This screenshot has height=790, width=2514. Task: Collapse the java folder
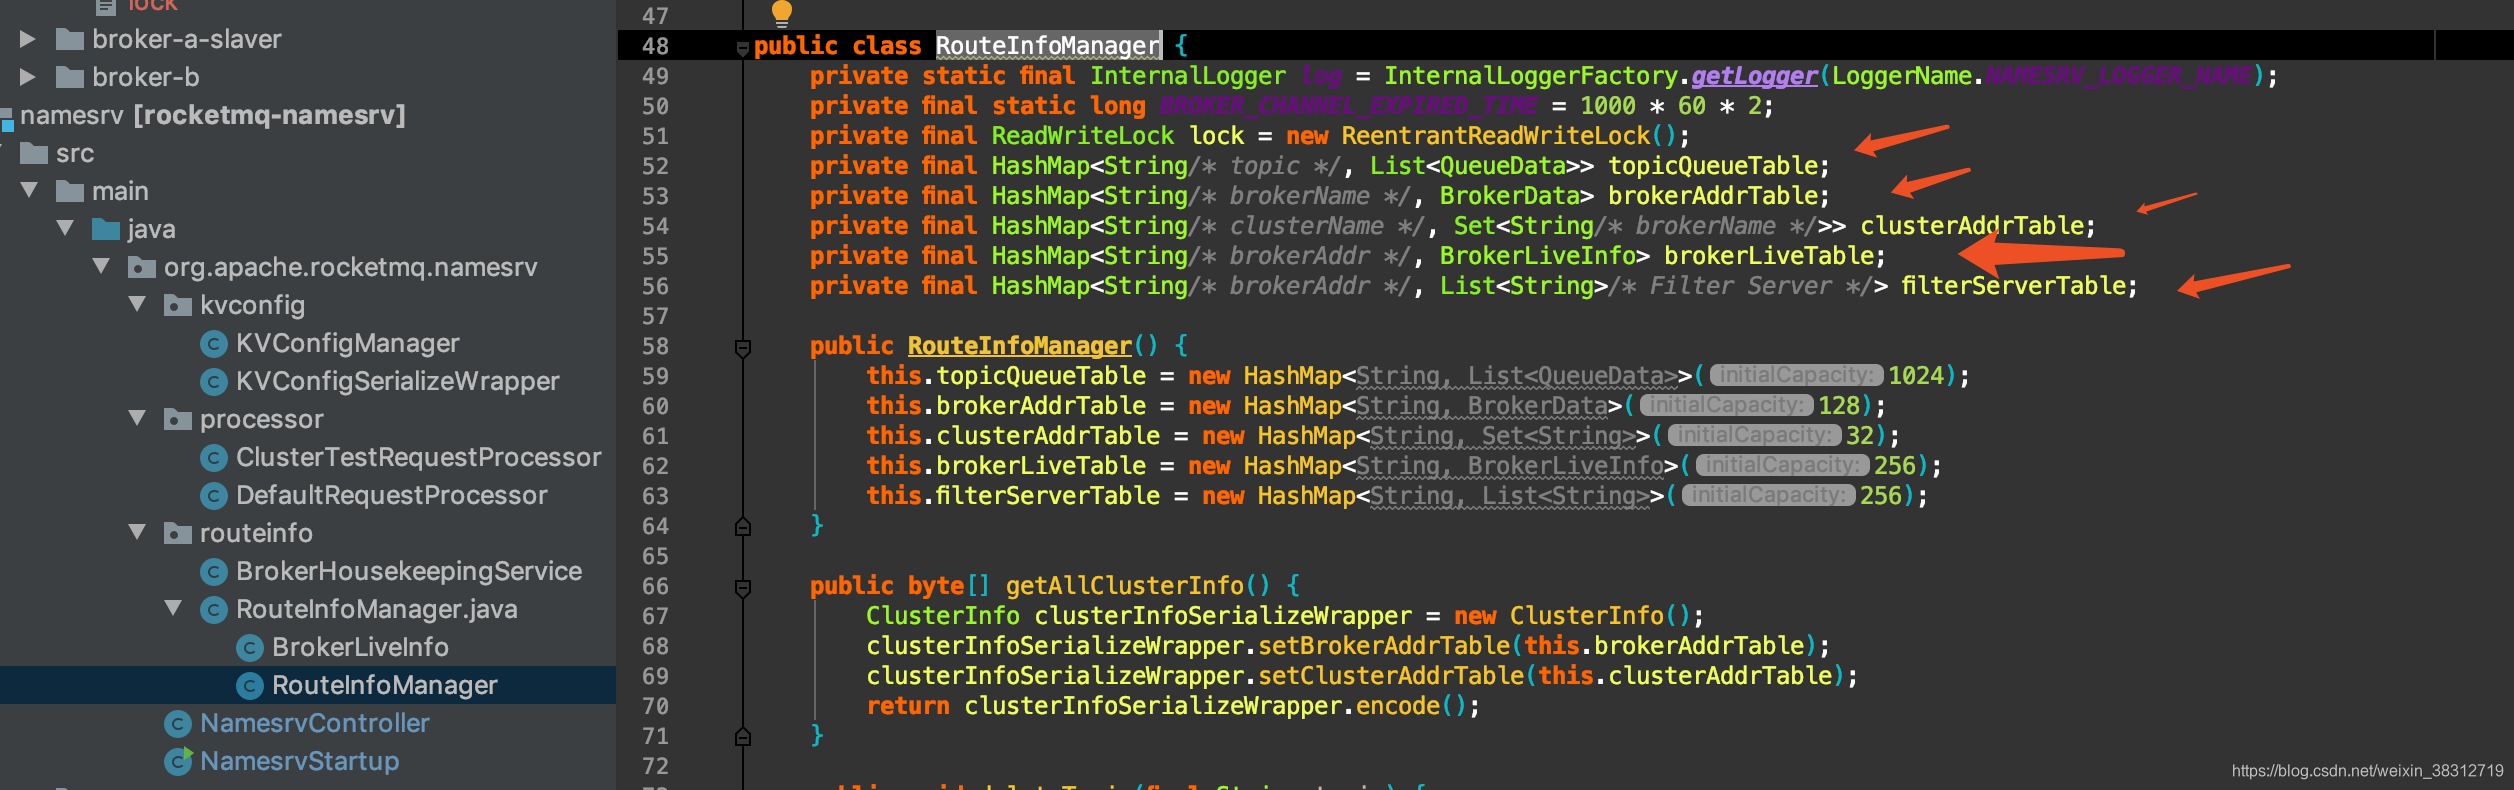[x=65, y=228]
